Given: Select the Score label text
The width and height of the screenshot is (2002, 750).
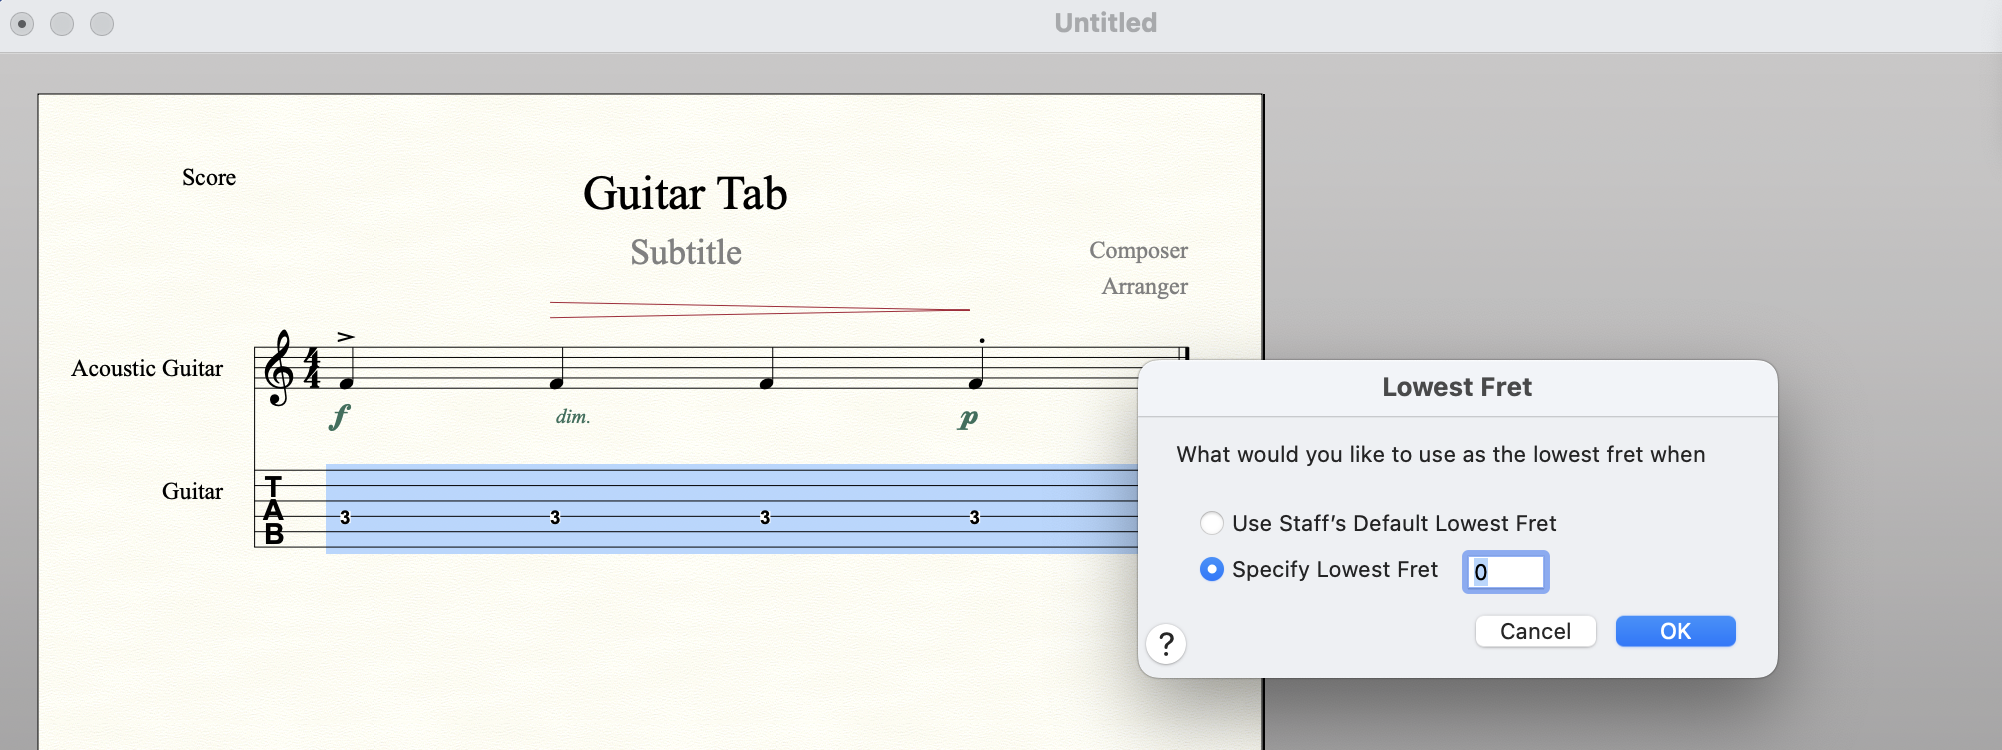Looking at the screenshot, I should [209, 177].
